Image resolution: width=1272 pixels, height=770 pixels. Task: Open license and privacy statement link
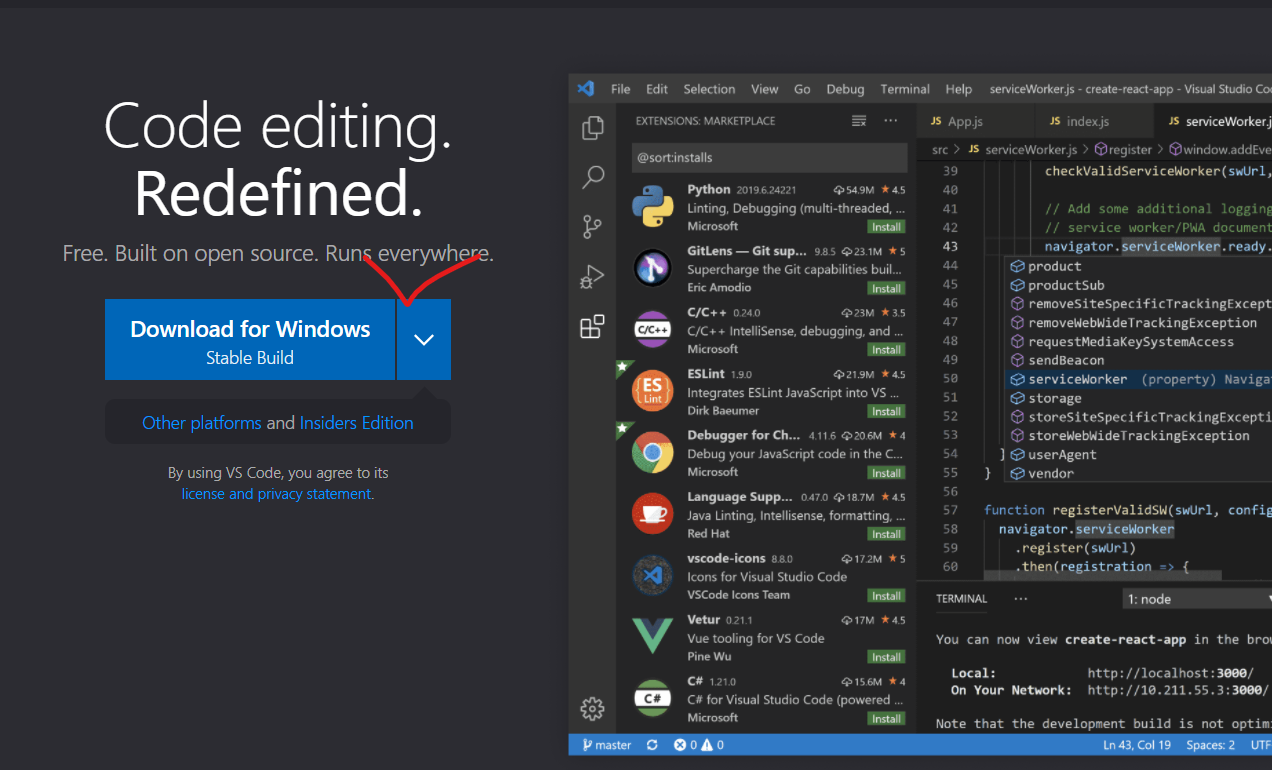pos(276,494)
